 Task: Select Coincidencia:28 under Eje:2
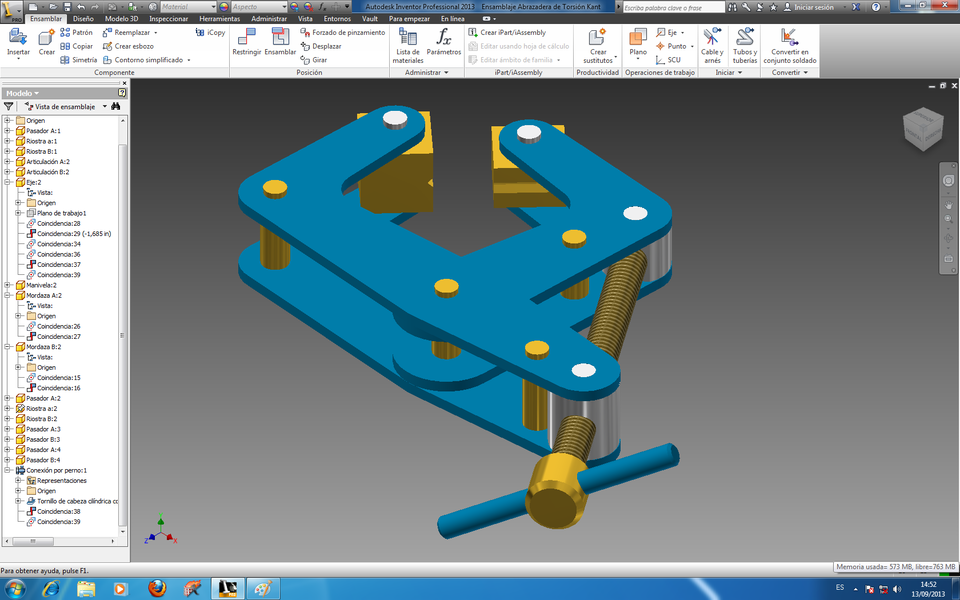point(60,222)
